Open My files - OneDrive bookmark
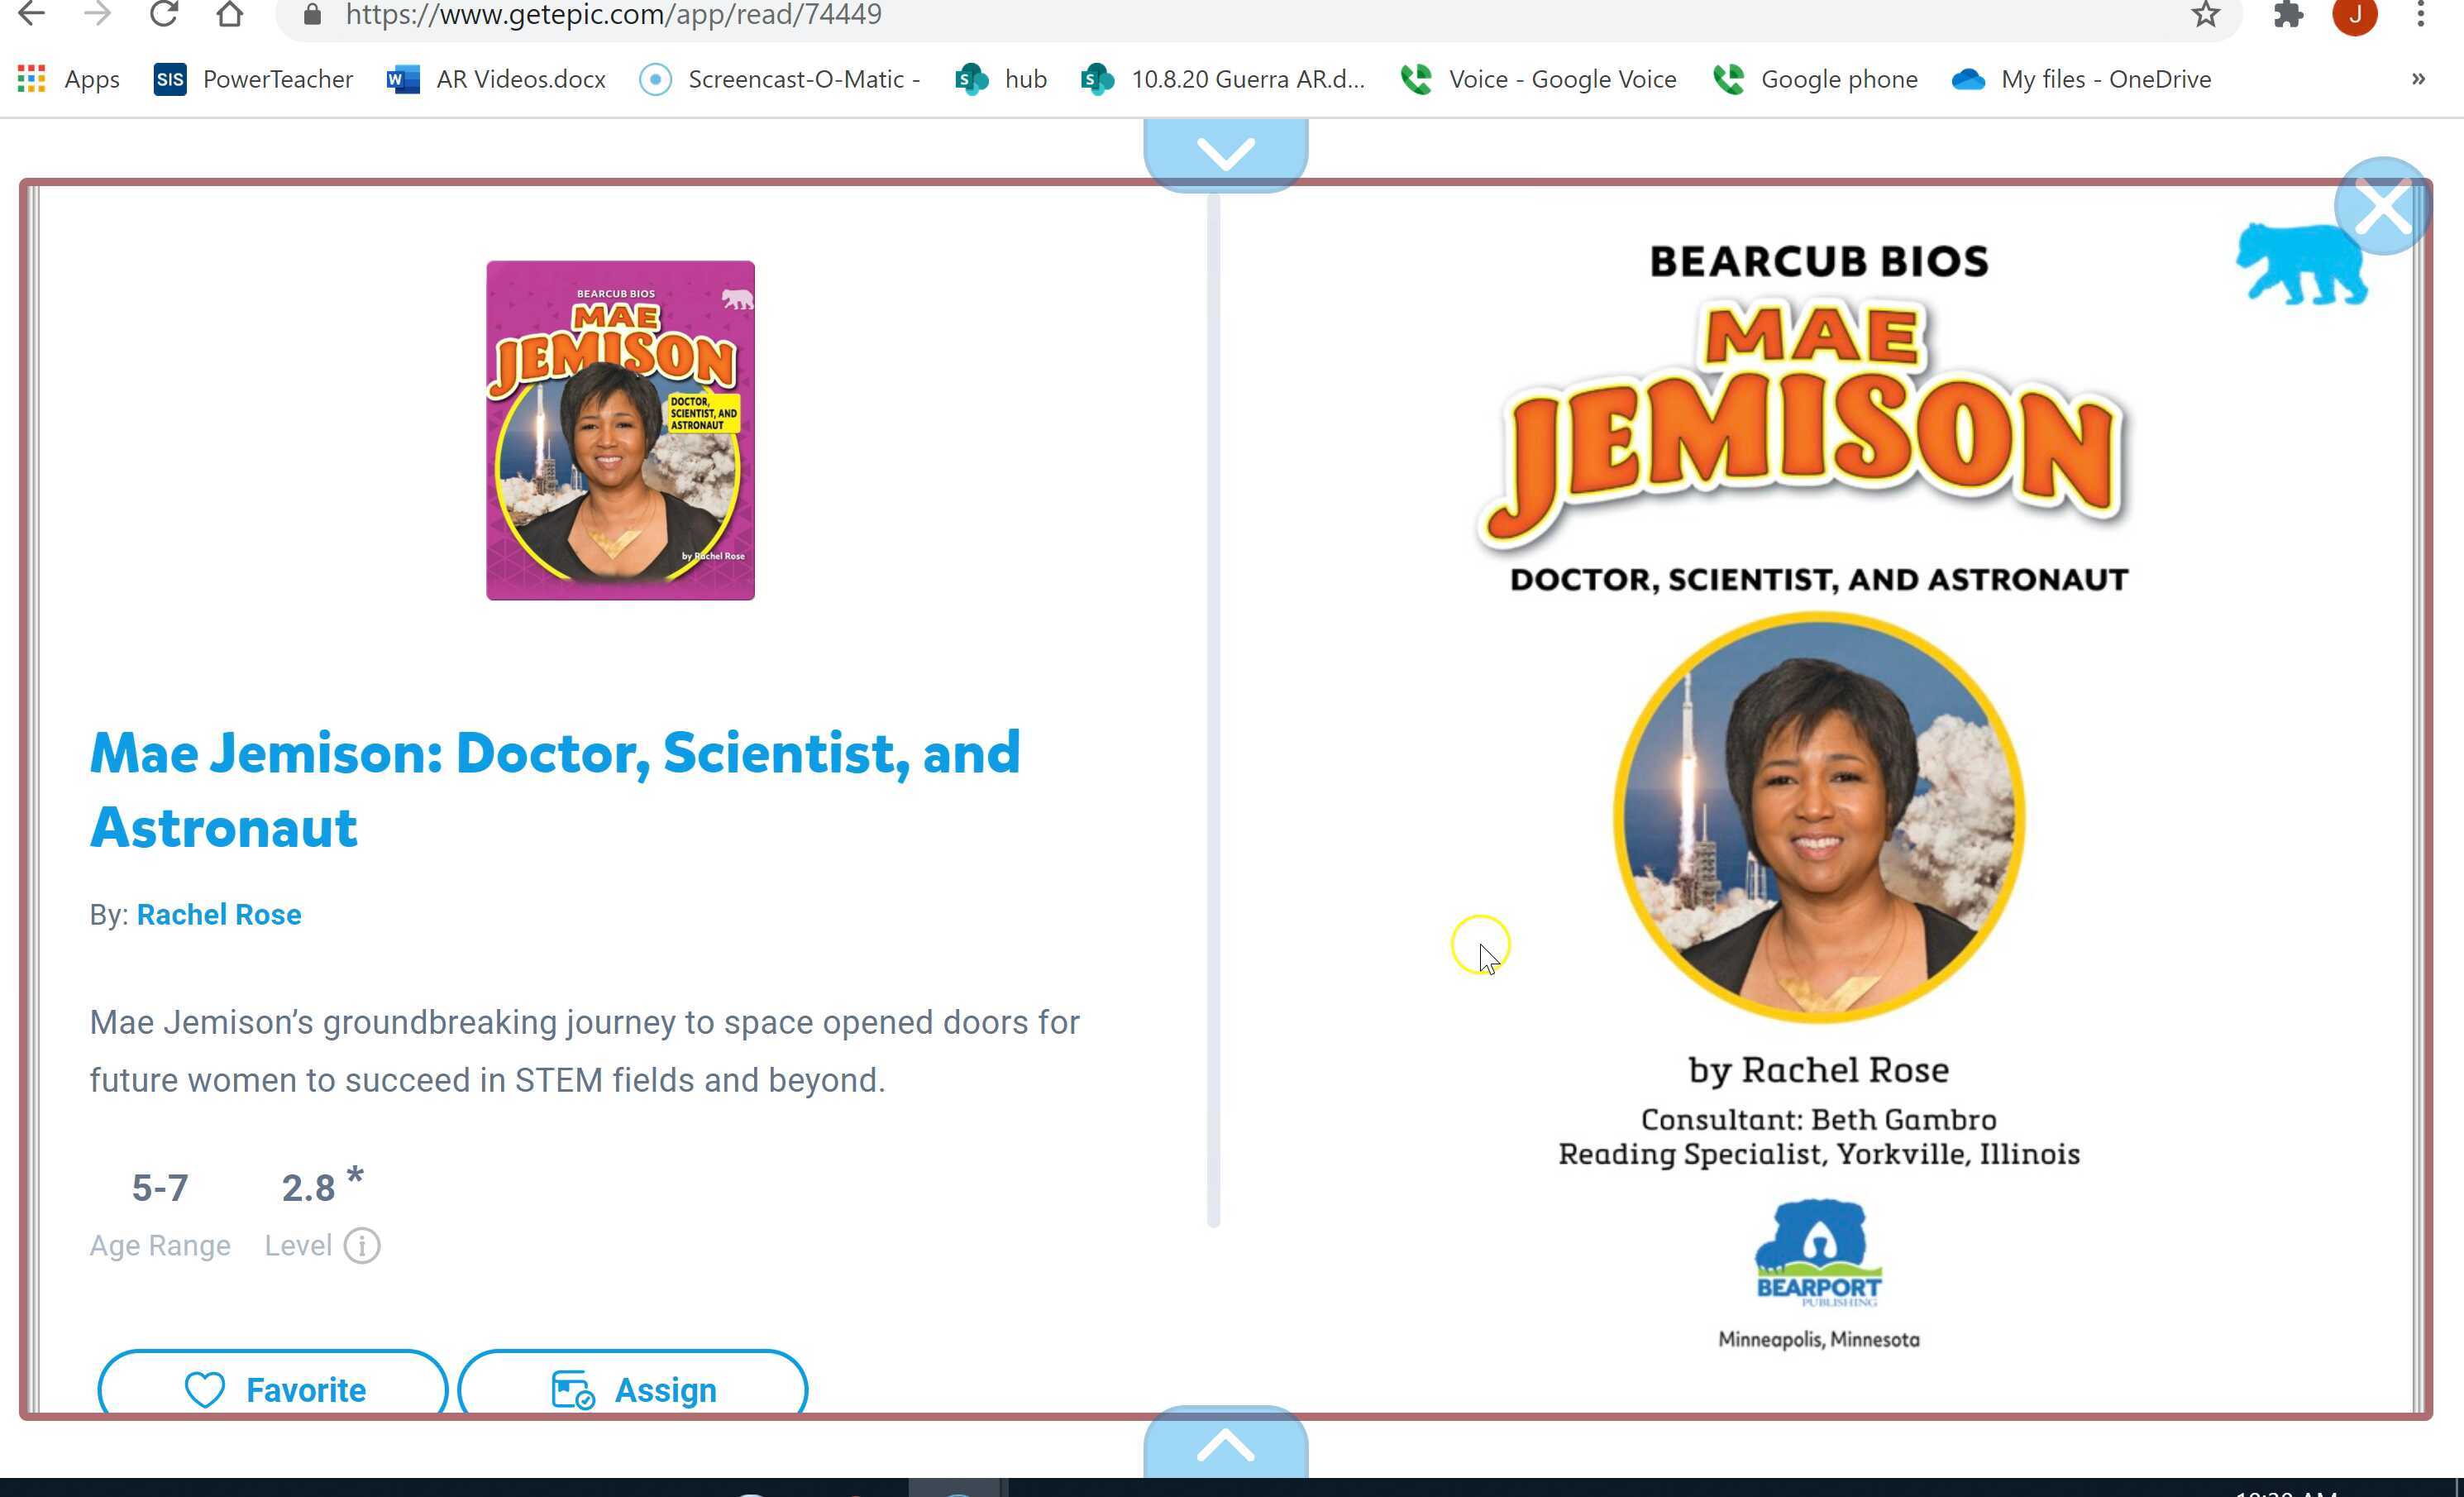Viewport: 2464px width, 1497px height. tap(2081, 79)
